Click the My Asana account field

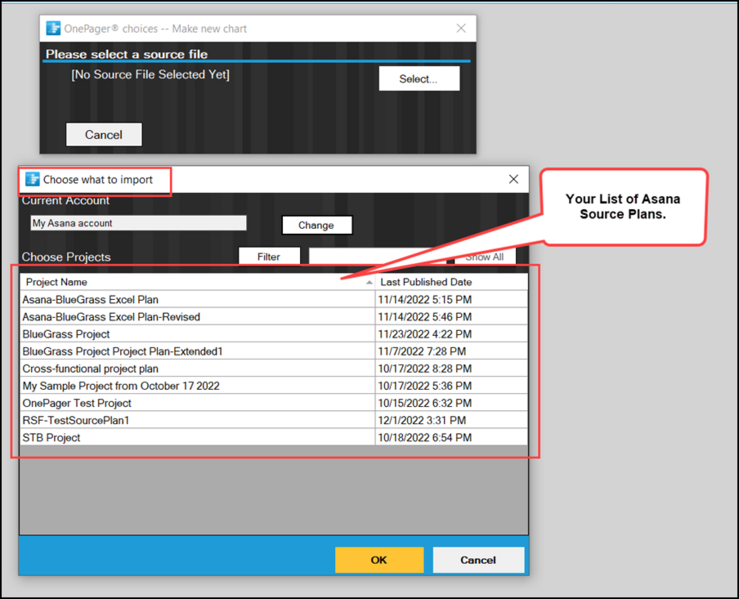(138, 223)
